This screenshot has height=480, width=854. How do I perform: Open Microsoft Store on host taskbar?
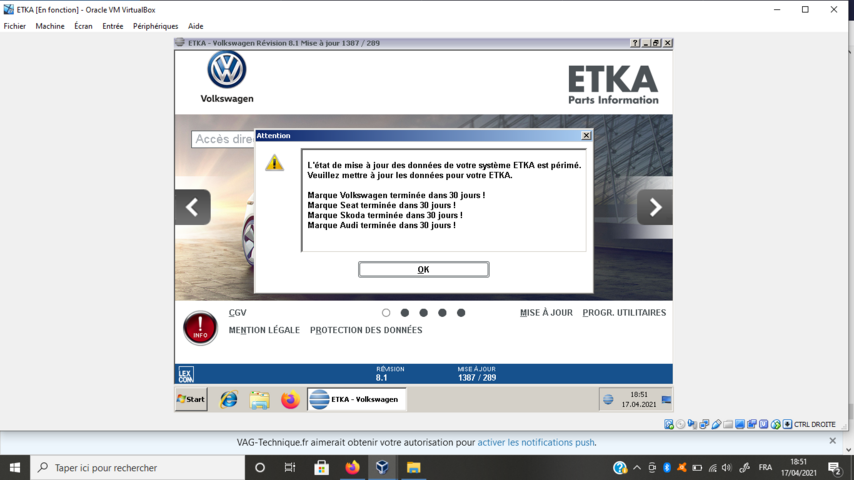(x=321, y=467)
